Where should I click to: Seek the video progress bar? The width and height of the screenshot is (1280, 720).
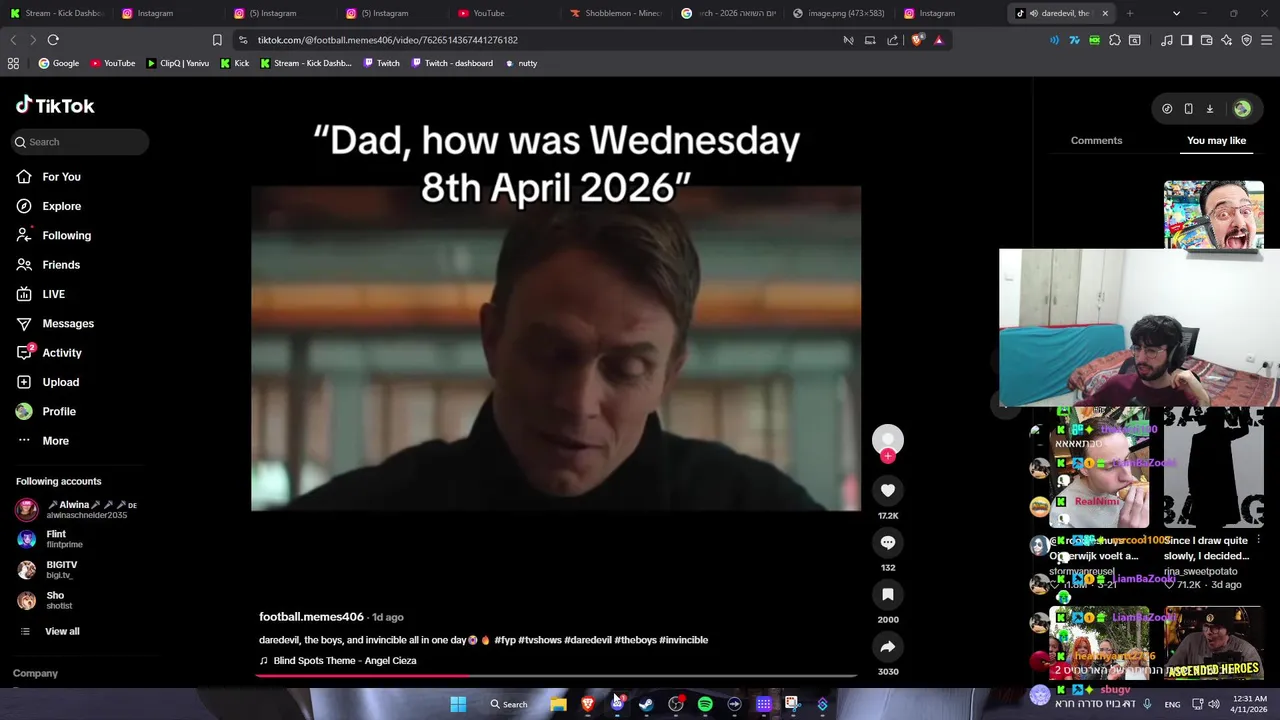coord(556,676)
